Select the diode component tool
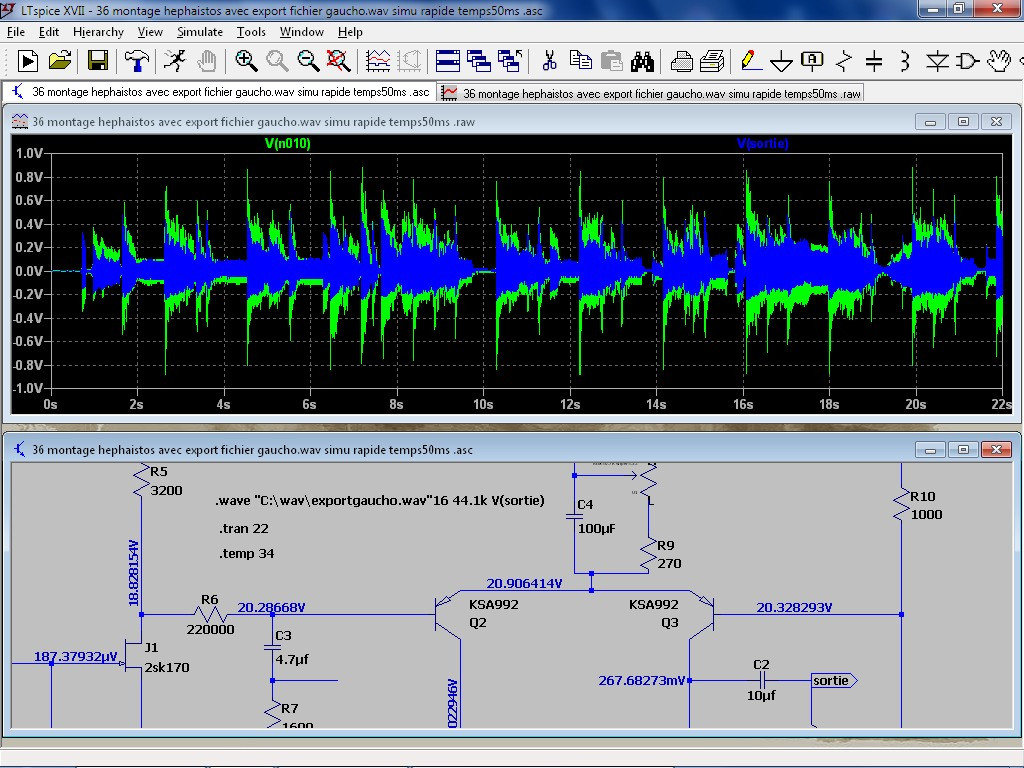 [936, 62]
